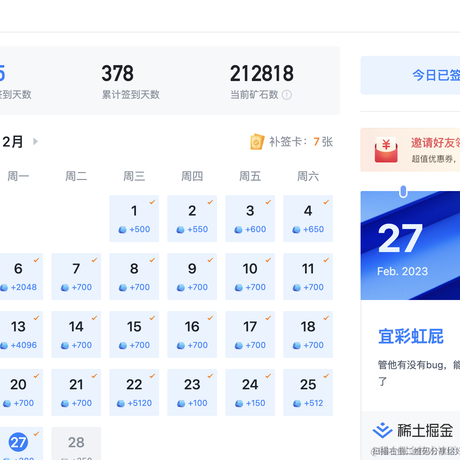
Task: Select calendar day 17
Action: coord(250,334)
